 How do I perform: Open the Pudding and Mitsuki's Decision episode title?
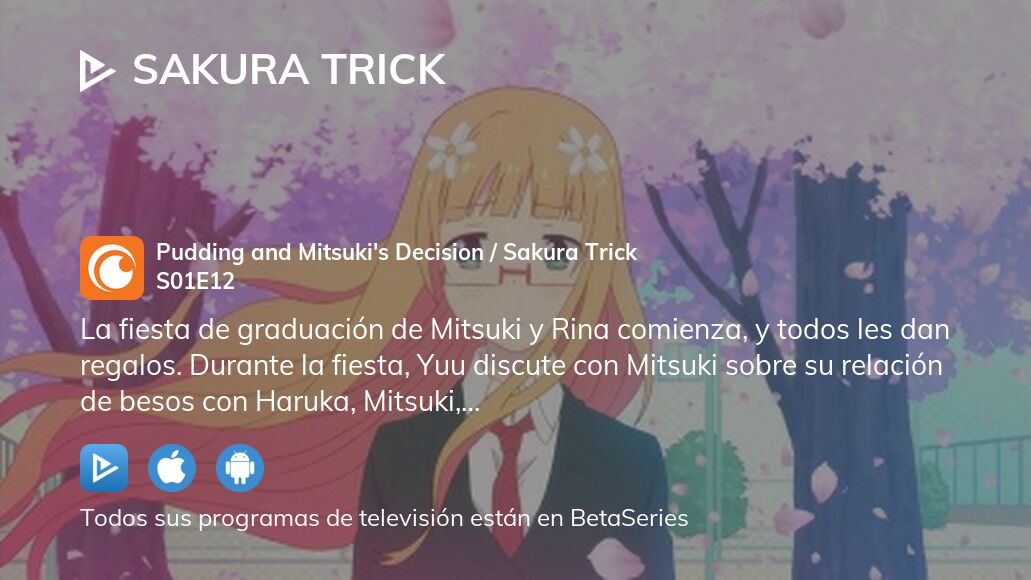(x=320, y=253)
